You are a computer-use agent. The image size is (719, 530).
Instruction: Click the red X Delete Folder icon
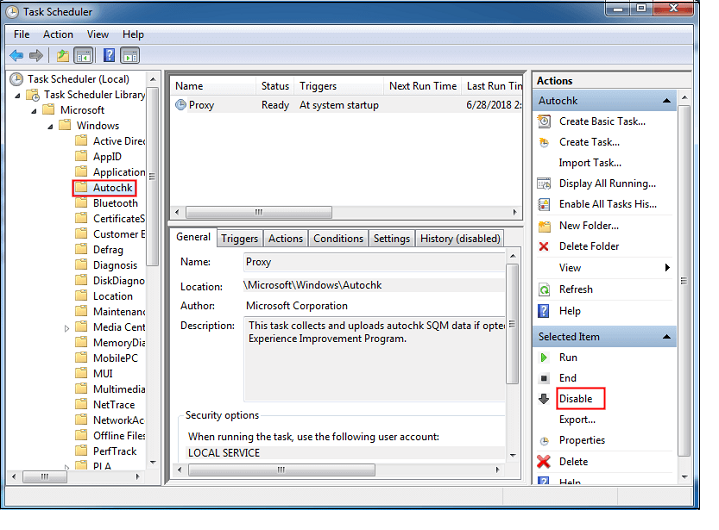[x=544, y=247]
